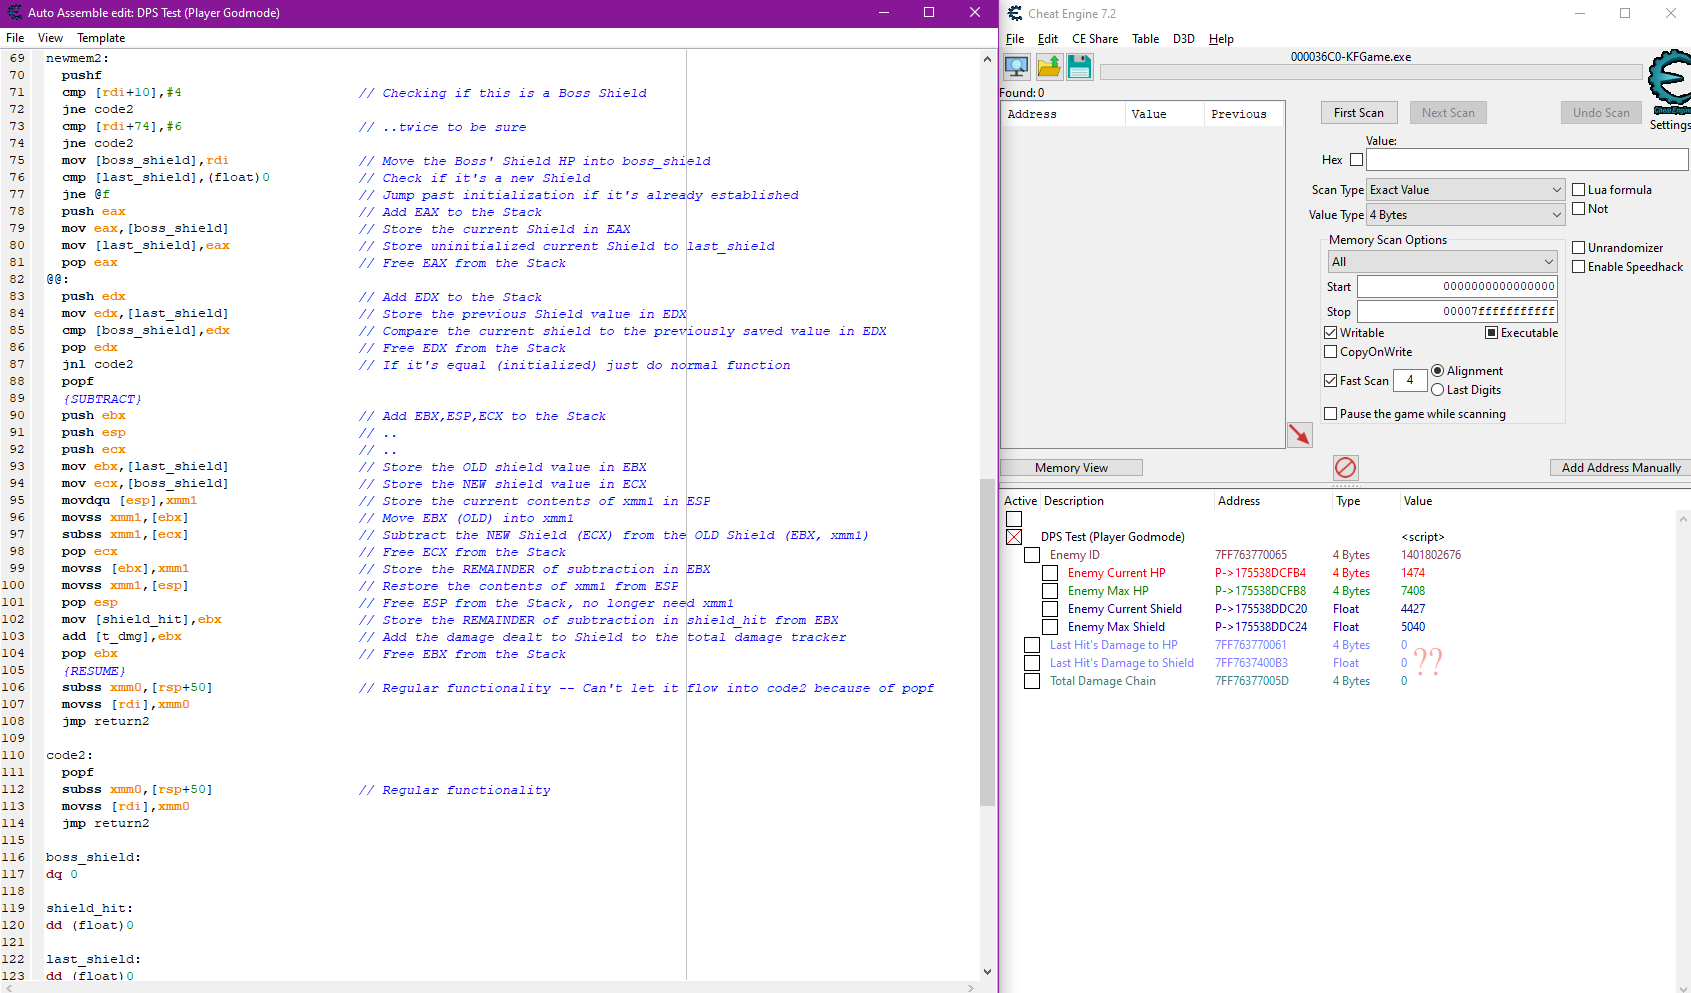Activate the Enemy ID entry checkbox
1691x993 pixels.
point(1032,555)
